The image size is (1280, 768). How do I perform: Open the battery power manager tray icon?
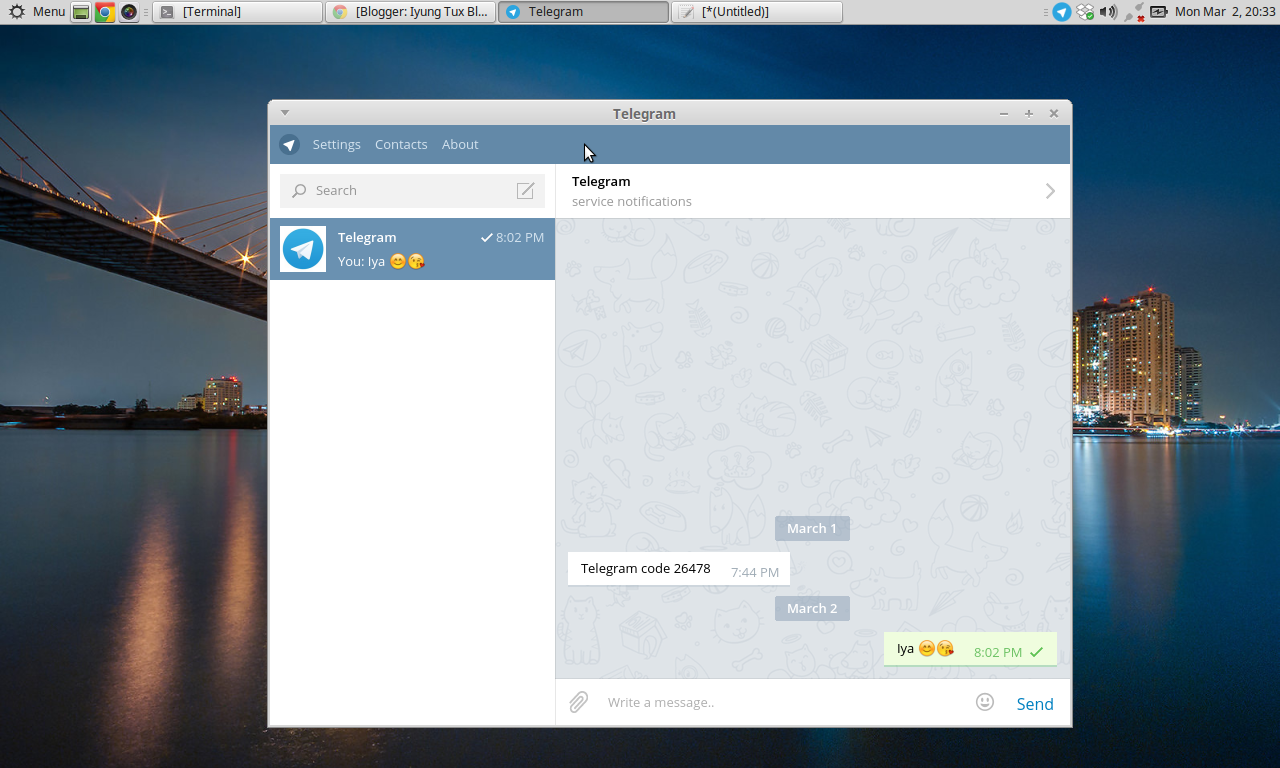[1158, 11]
